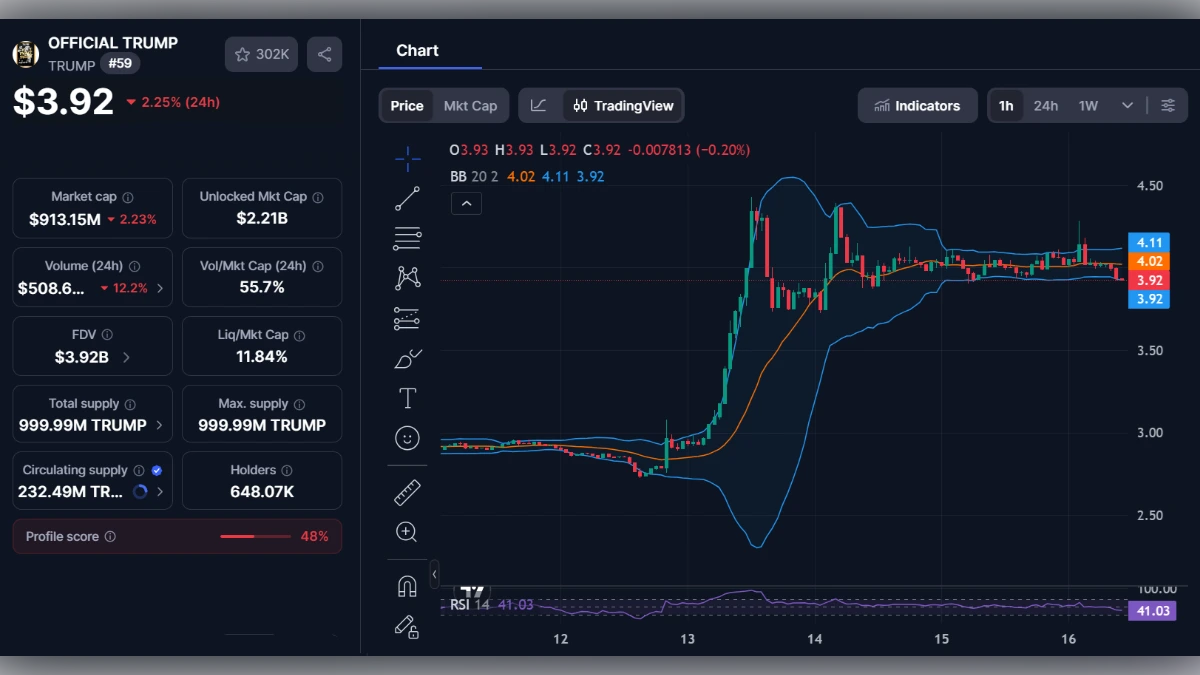This screenshot has width=1200, height=675.
Task: Open the Fibonacci retracement tool
Action: coord(407,238)
